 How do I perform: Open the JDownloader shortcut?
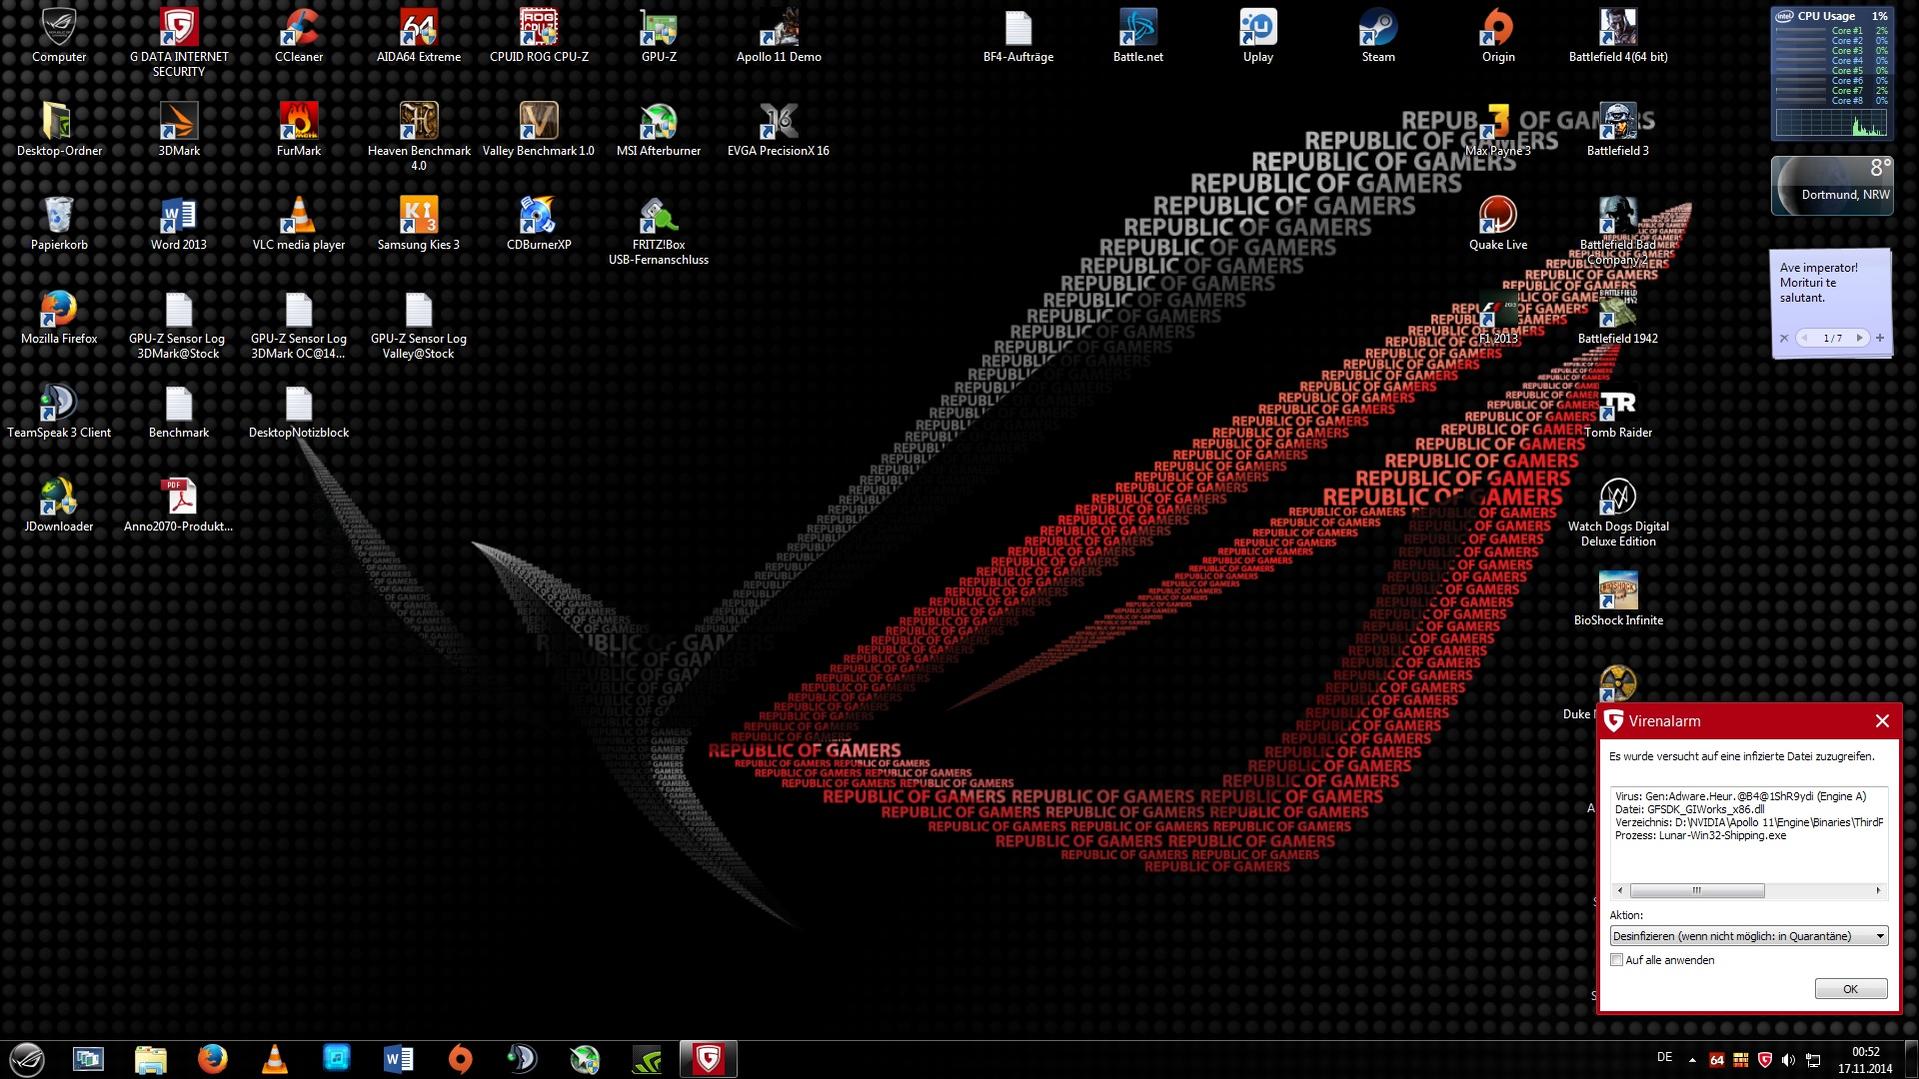(x=59, y=506)
